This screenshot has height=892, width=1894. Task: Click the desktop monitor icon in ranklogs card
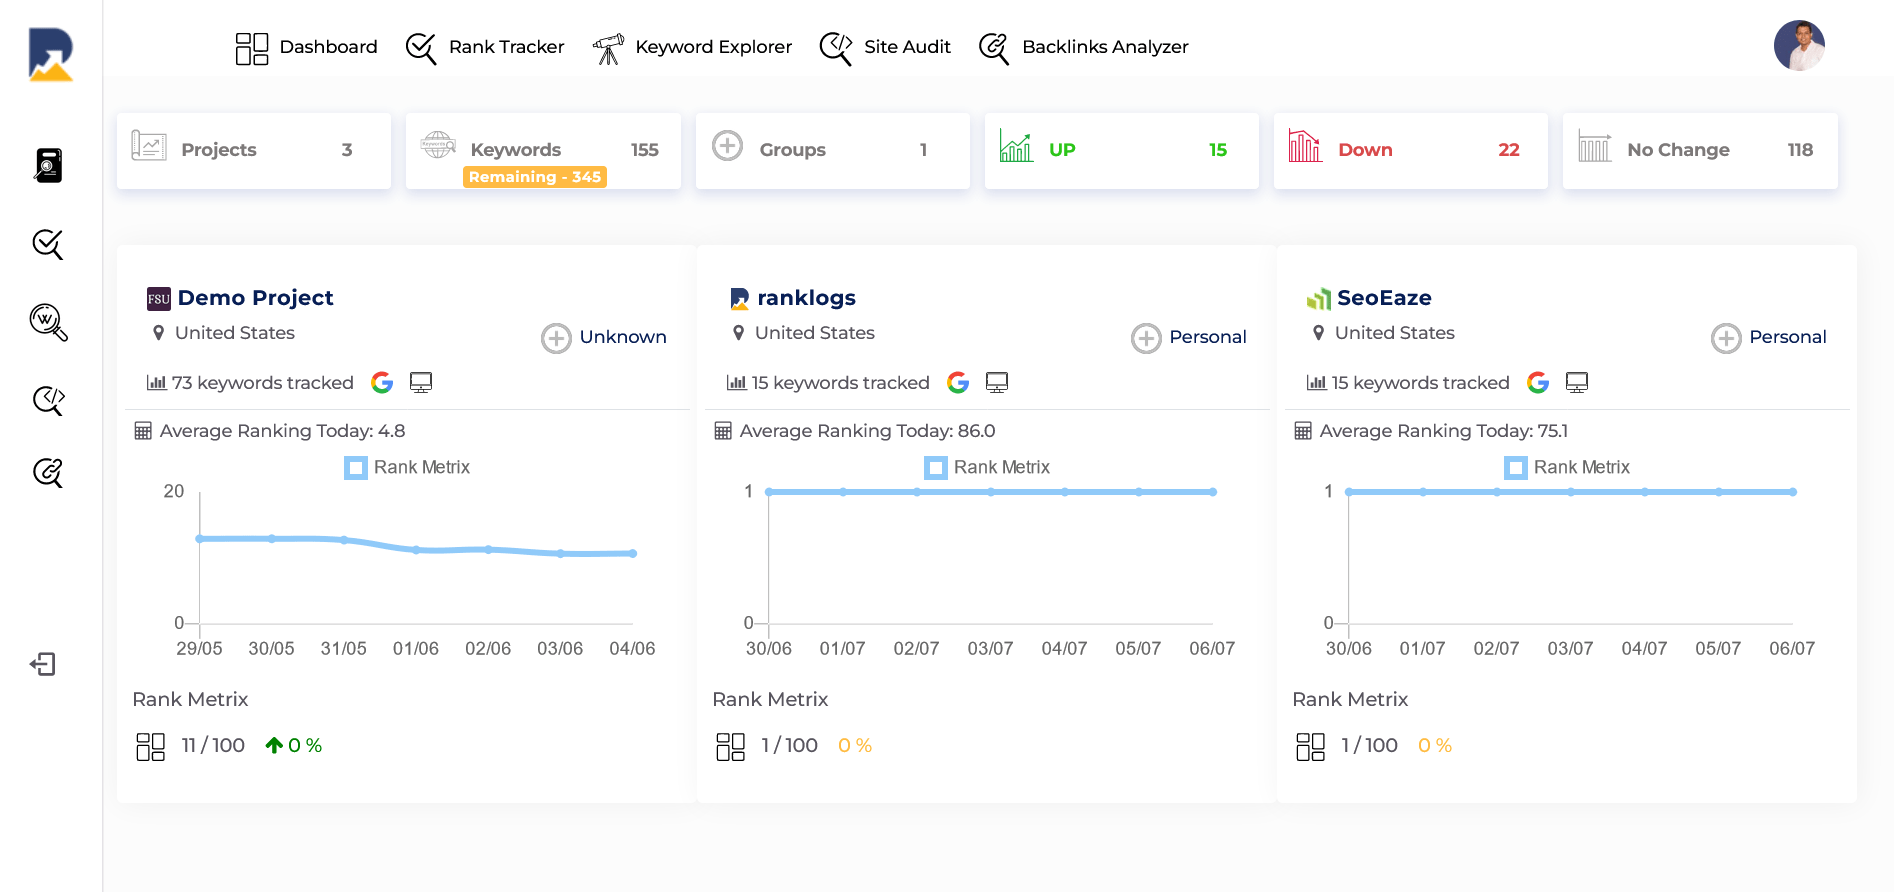(997, 383)
